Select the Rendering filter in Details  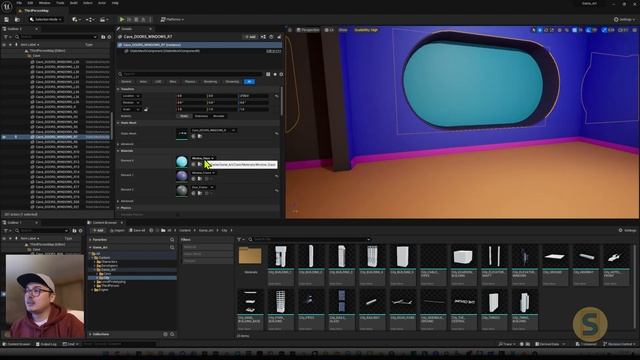click(x=211, y=82)
